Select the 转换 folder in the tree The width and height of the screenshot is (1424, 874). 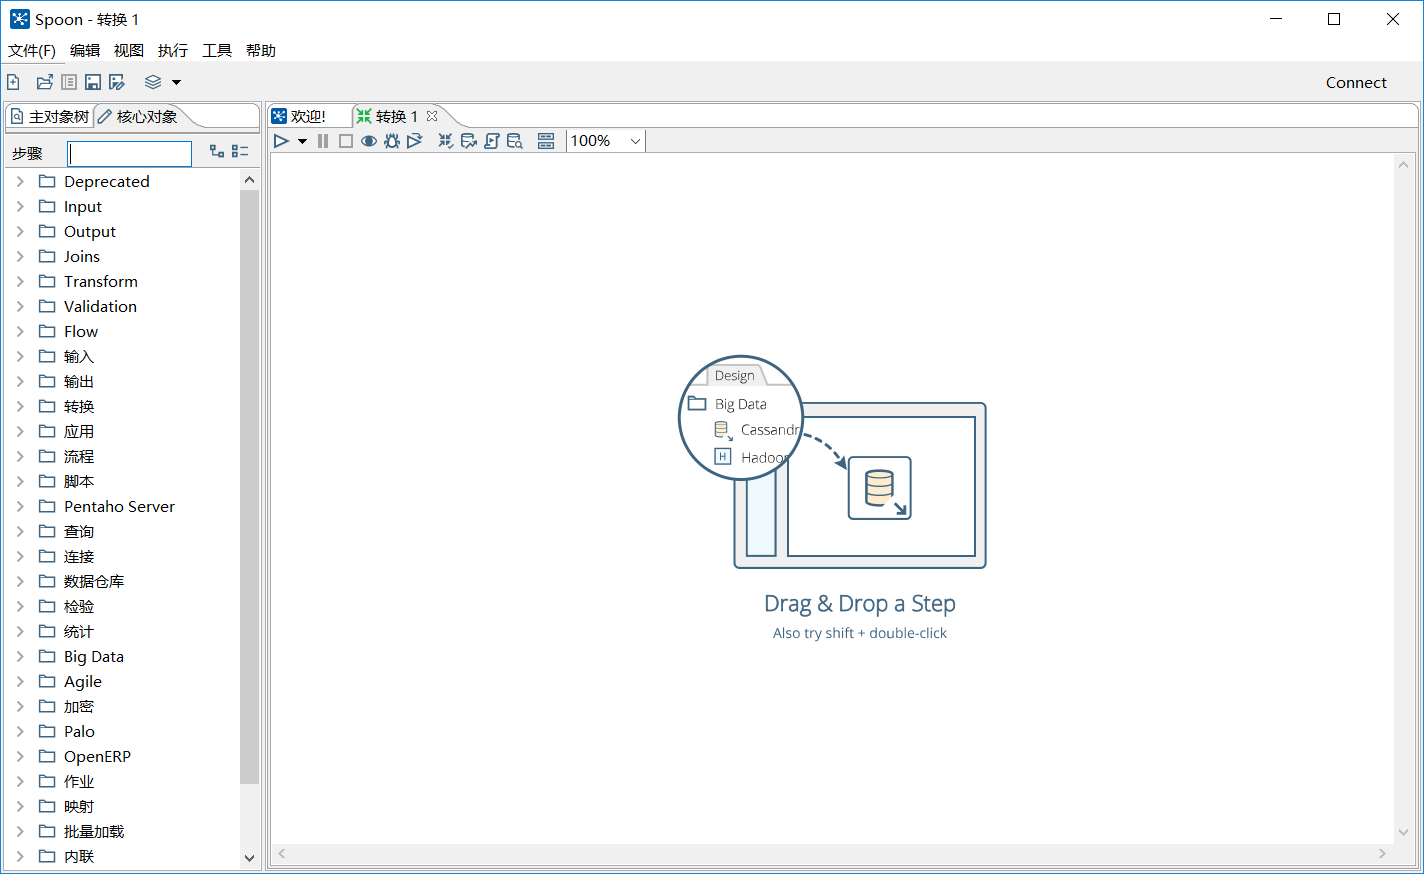point(79,407)
